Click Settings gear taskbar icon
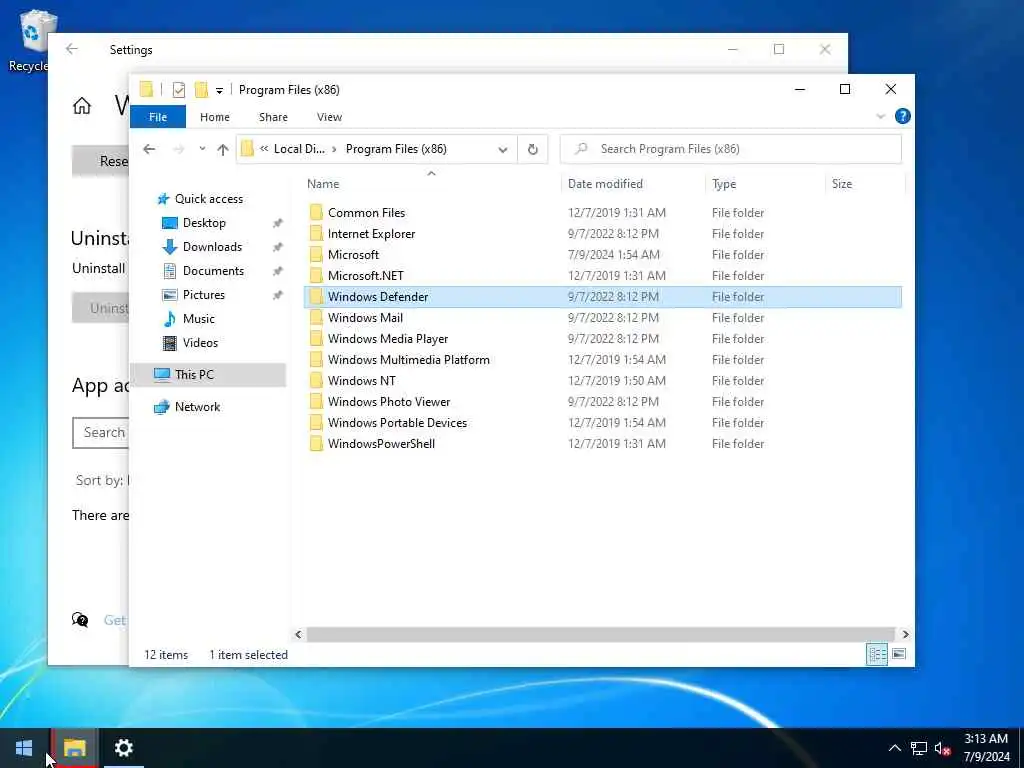1024x768 pixels. [x=123, y=748]
